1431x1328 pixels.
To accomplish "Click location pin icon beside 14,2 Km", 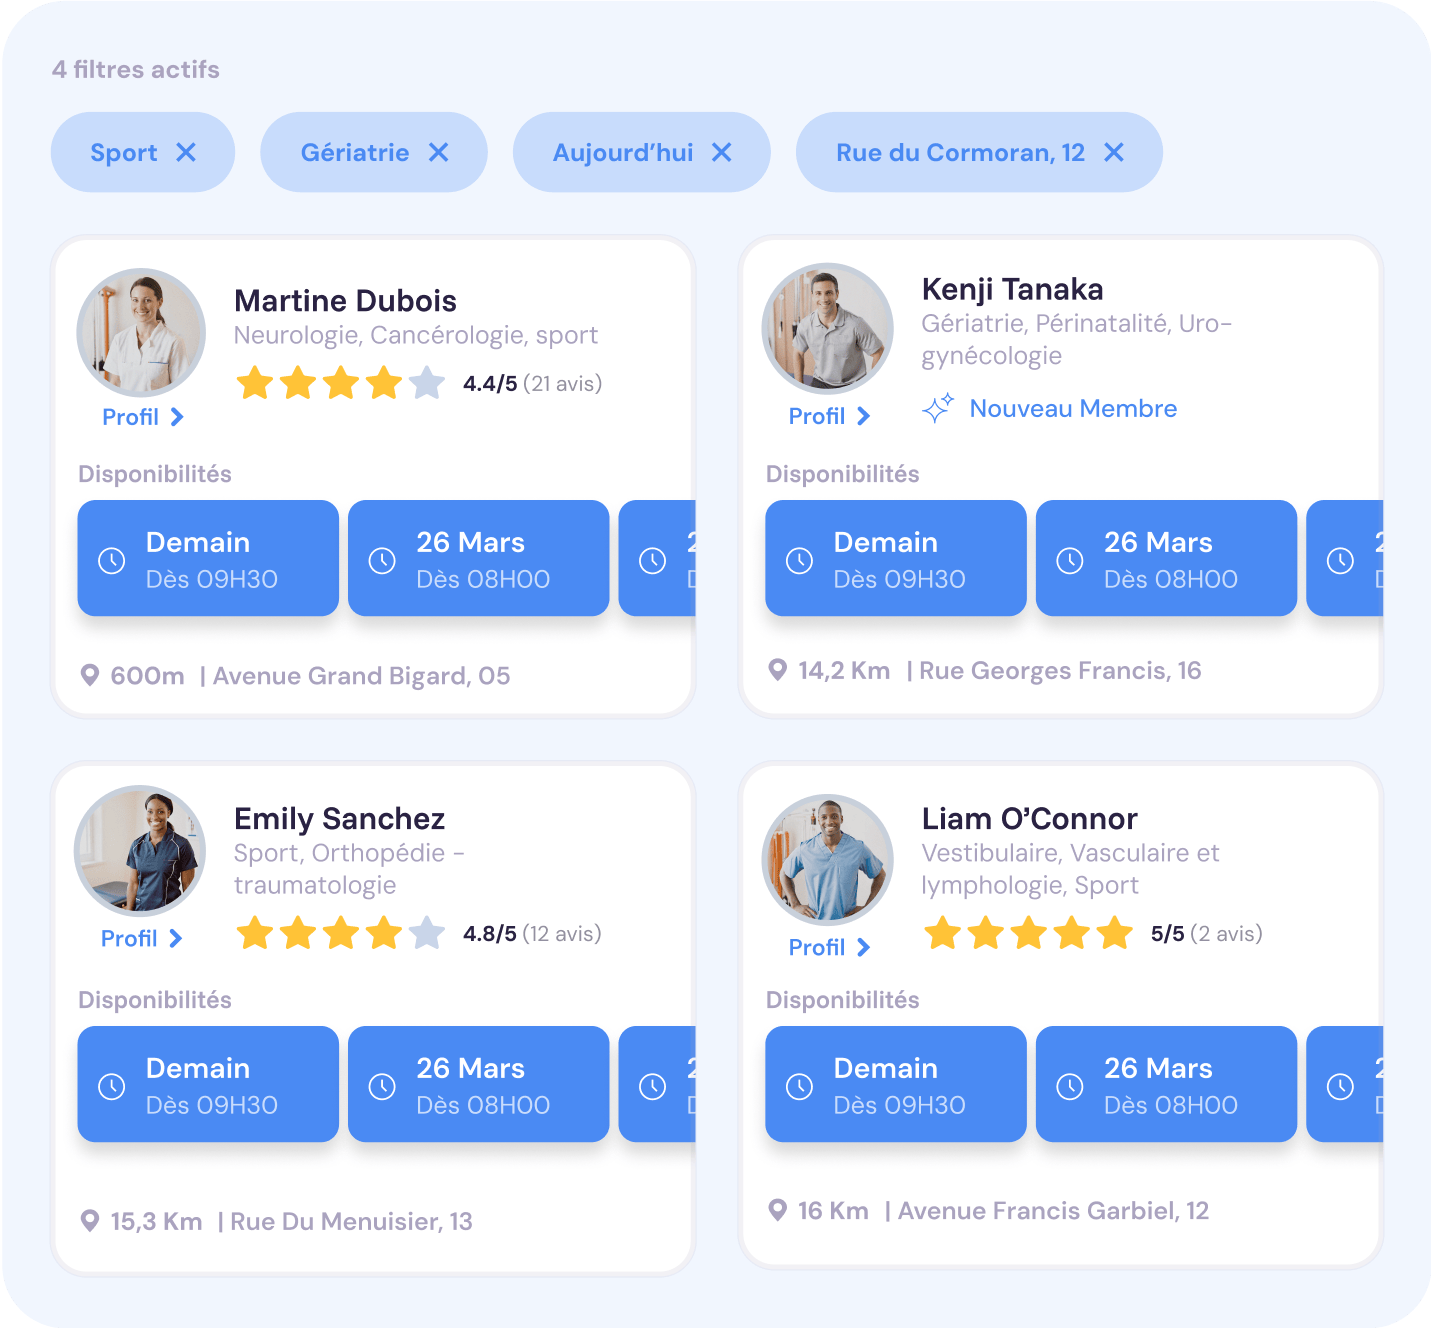I will coord(777,670).
